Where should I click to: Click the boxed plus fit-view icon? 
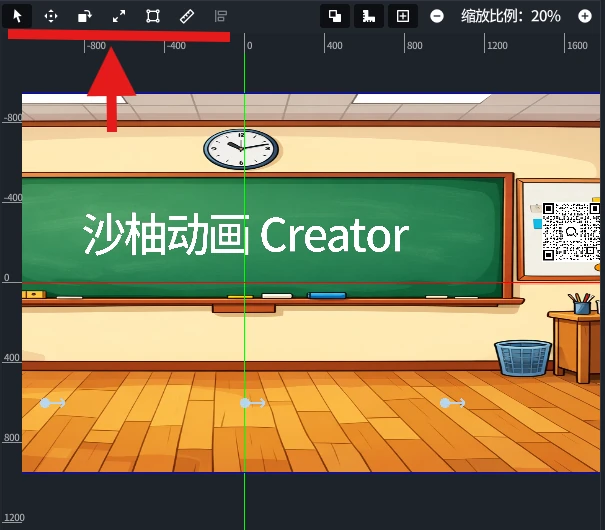point(402,16)
